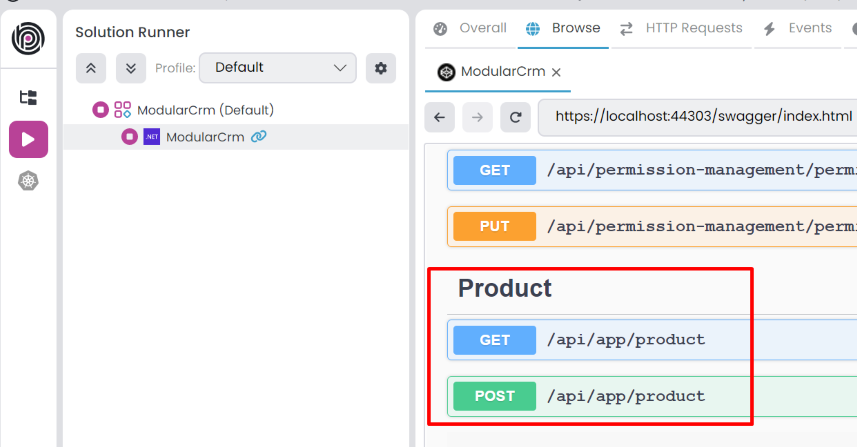Open profile settings gear icon
The width and height of the screenshot is (857, 447).
380,68
